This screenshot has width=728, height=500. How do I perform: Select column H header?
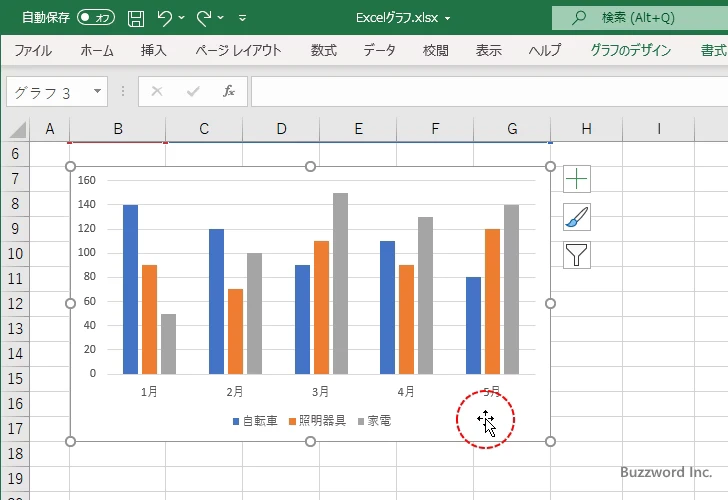coord(586,129)
